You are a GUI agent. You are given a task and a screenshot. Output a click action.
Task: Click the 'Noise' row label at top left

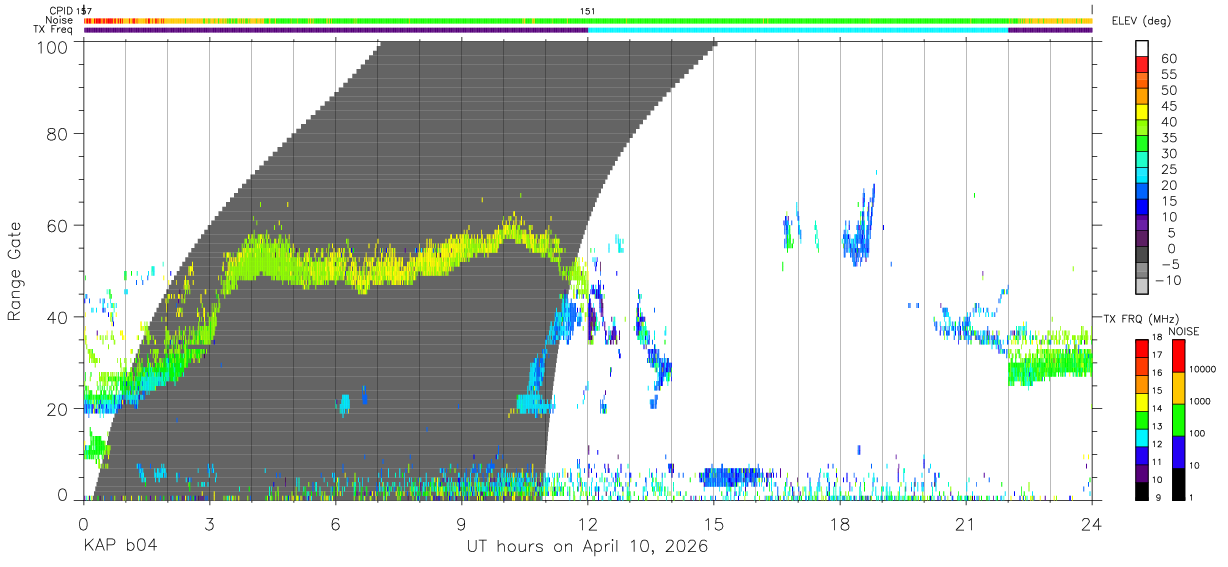click(60, 20)
